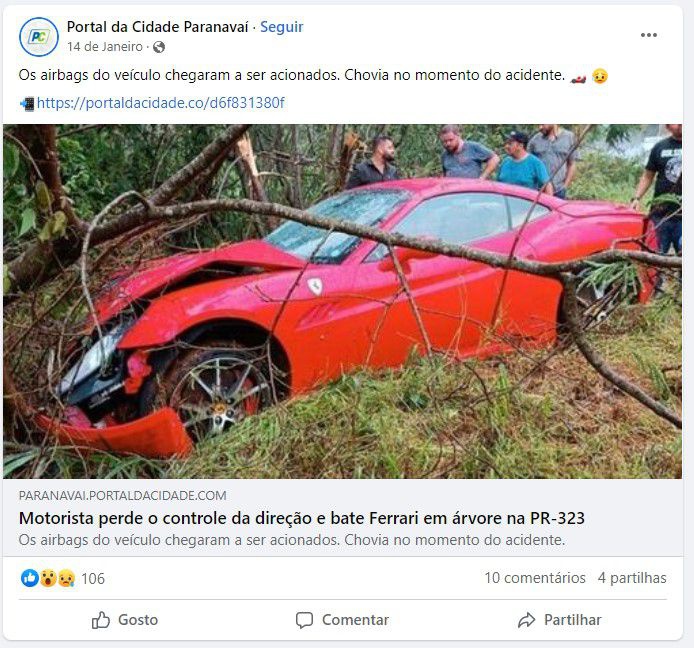Click the Sad reaction emoji icon
This screenshot has width=694, height=648.
click(x=66, y=578)
